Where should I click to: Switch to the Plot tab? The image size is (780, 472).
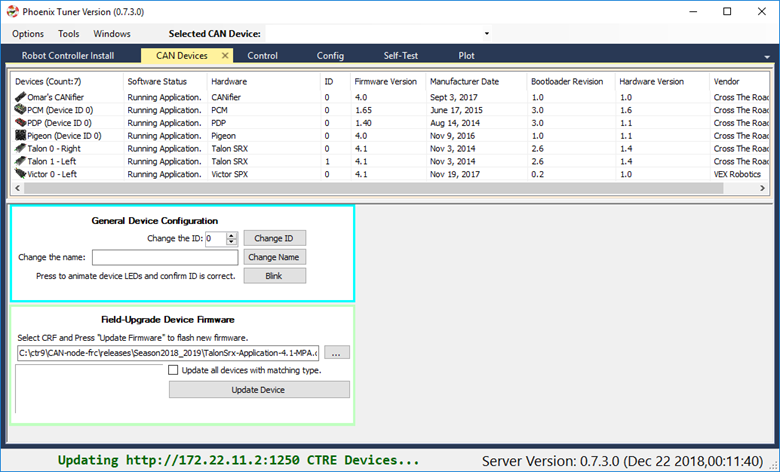(467, 56)
